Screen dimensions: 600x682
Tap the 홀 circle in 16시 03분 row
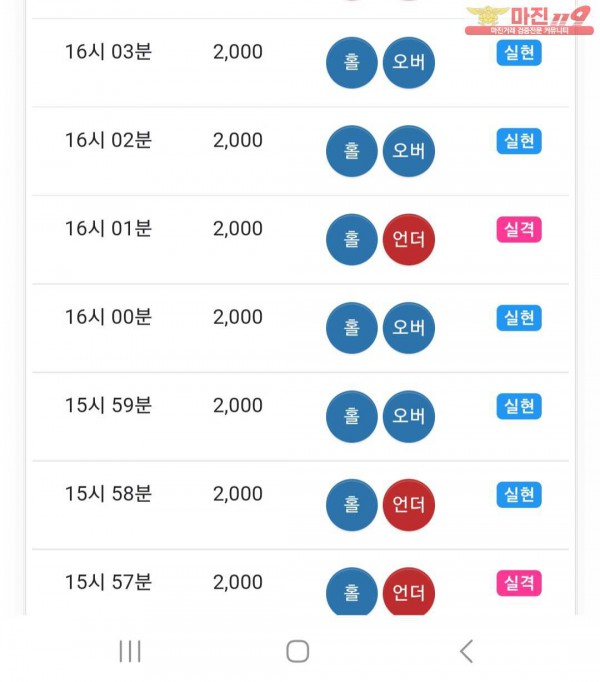[x=352, y=63]
